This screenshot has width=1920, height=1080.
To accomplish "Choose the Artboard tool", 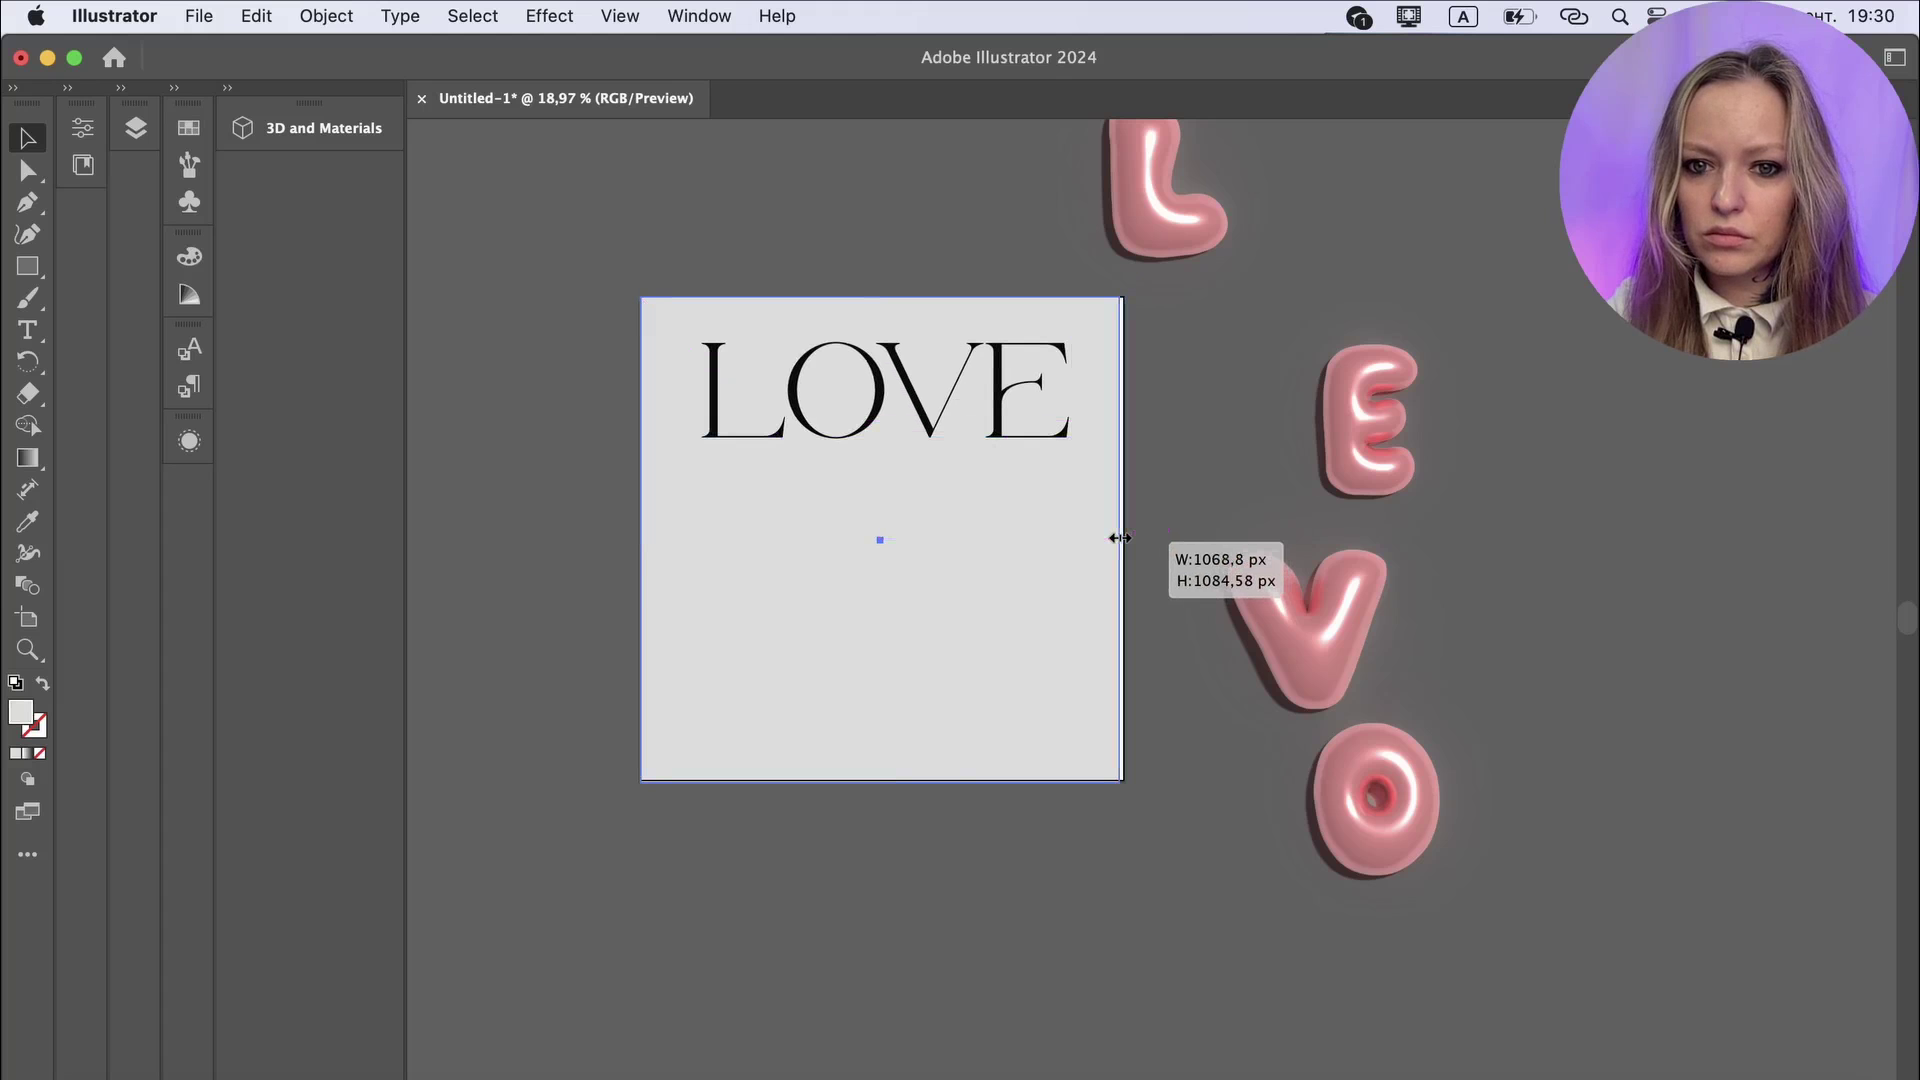I will pyautogui.click(x=27, y=618).
